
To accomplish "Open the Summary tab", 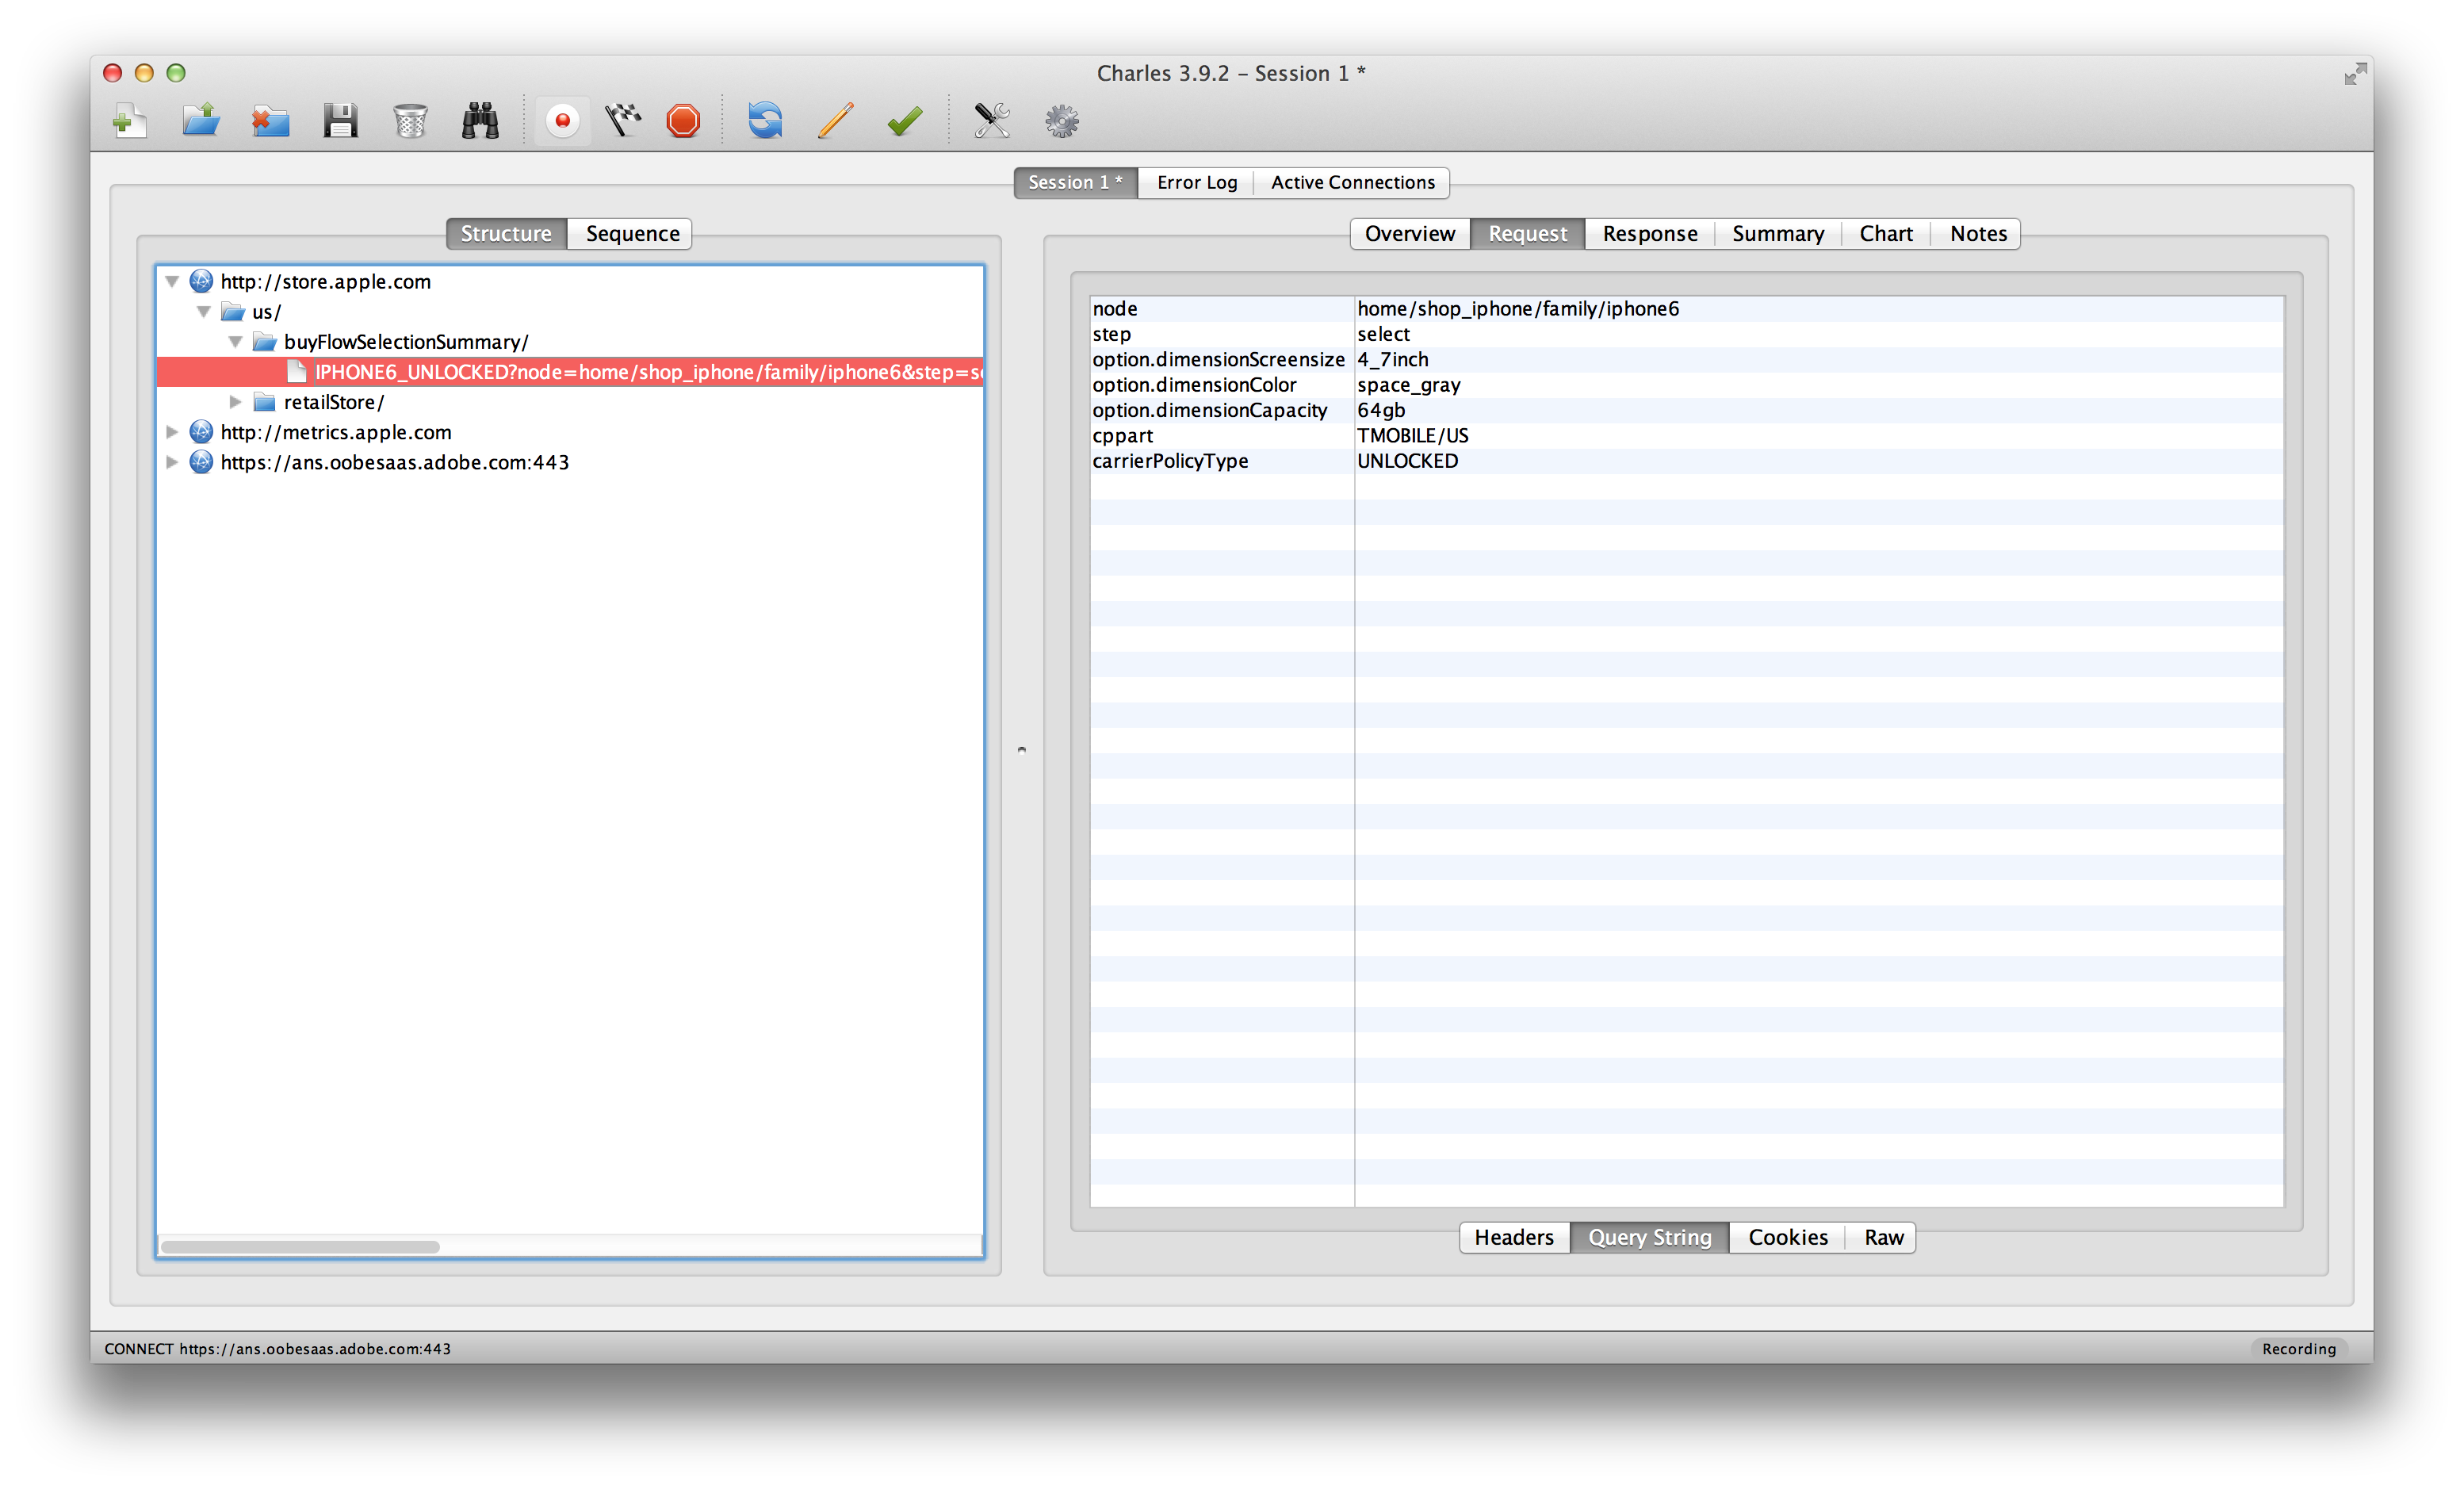I will pyautogui.click(x=1778, y=233).
